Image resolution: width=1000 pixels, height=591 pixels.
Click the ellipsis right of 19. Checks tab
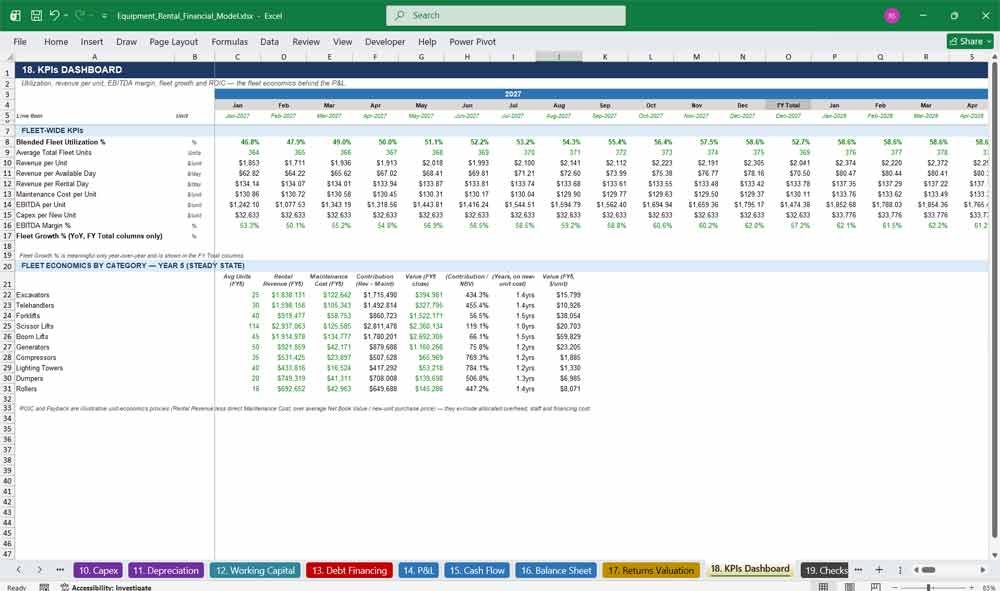point(858,570)
